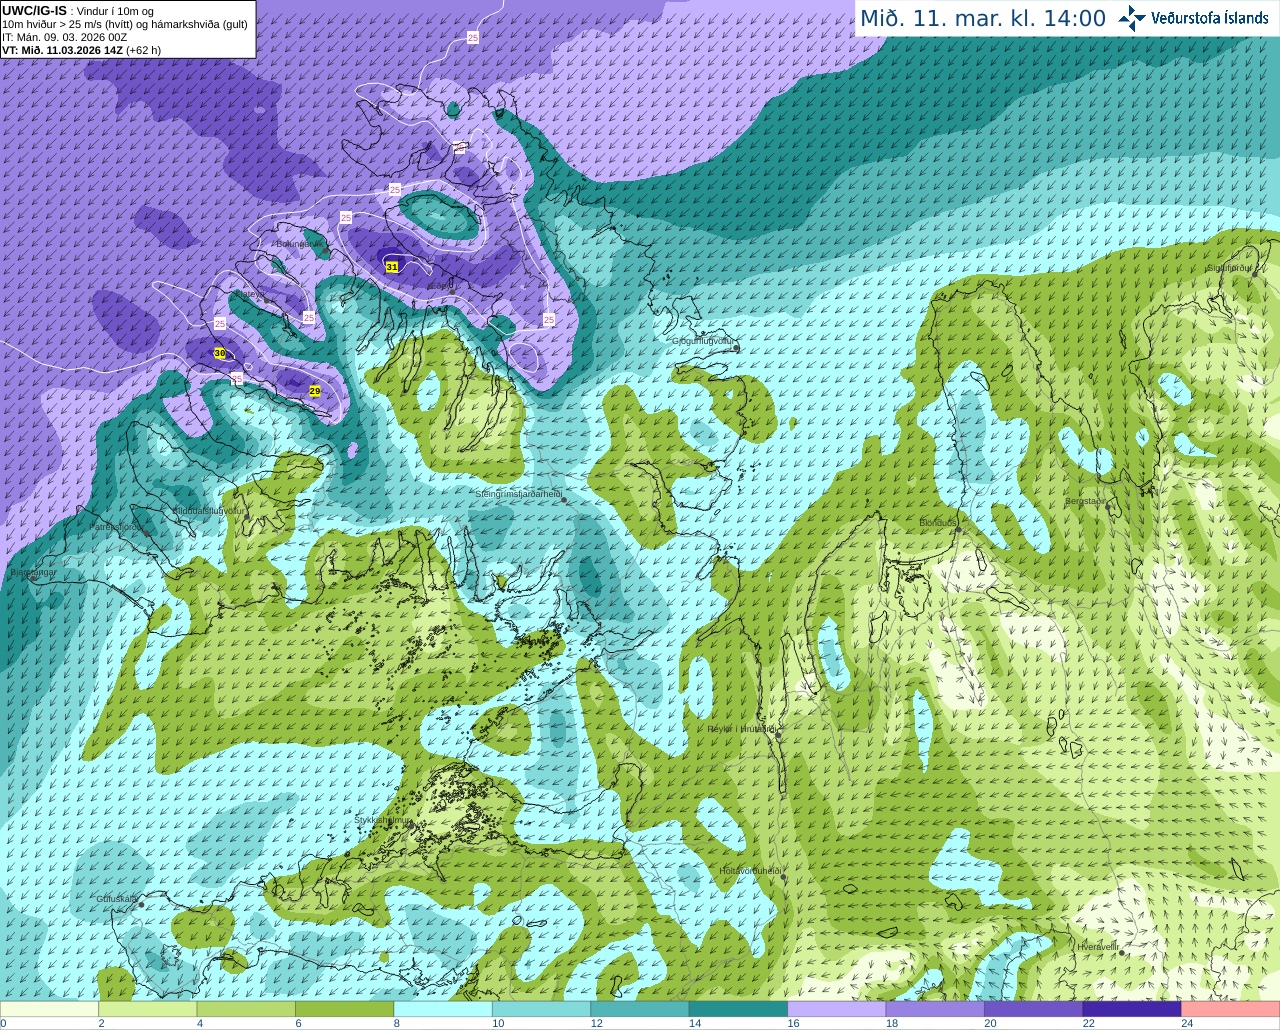Click the 'IT: Mán. 09. 03. 2026 00Z' line
The image size is (1280, 1030).
point(65,37)
